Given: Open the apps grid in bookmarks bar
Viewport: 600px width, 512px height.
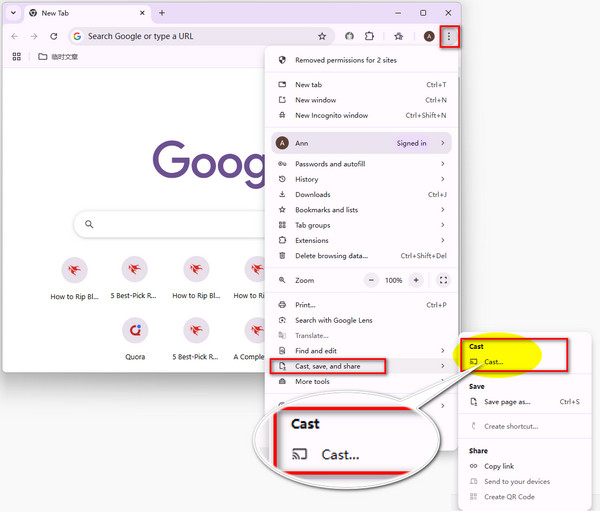Looking at the screenshot, I should [16, 57].
